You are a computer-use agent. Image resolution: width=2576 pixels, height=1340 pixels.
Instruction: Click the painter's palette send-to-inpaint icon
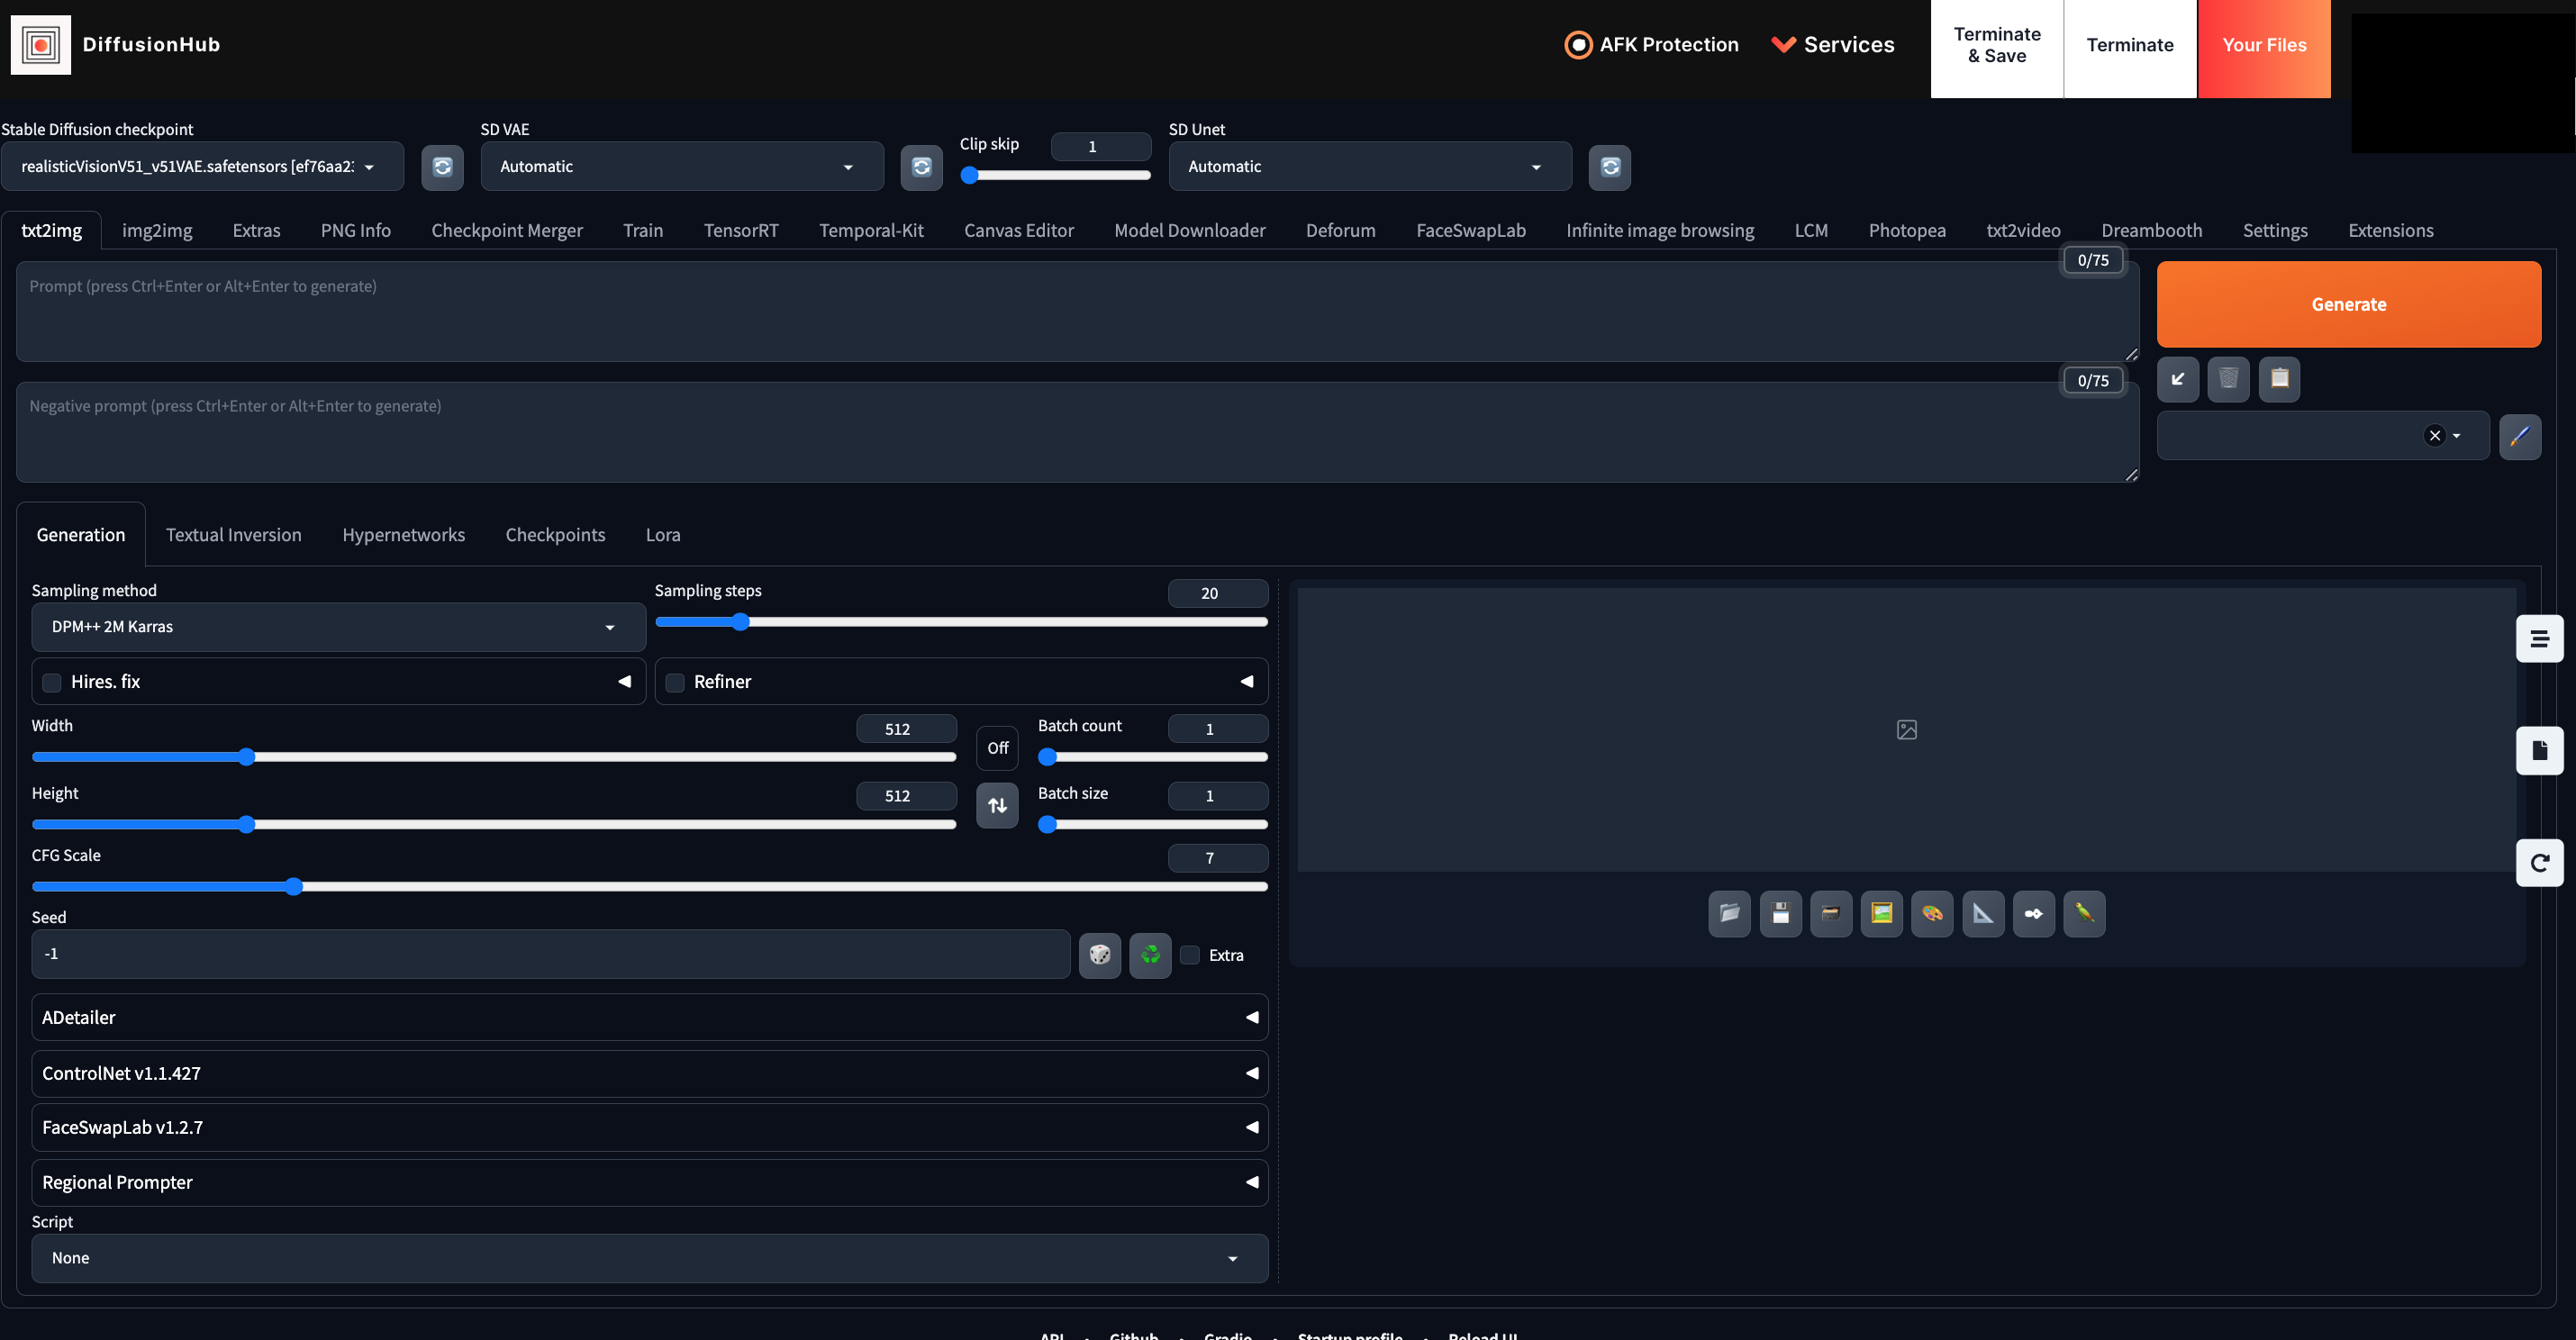click(x=1932, y=913)
